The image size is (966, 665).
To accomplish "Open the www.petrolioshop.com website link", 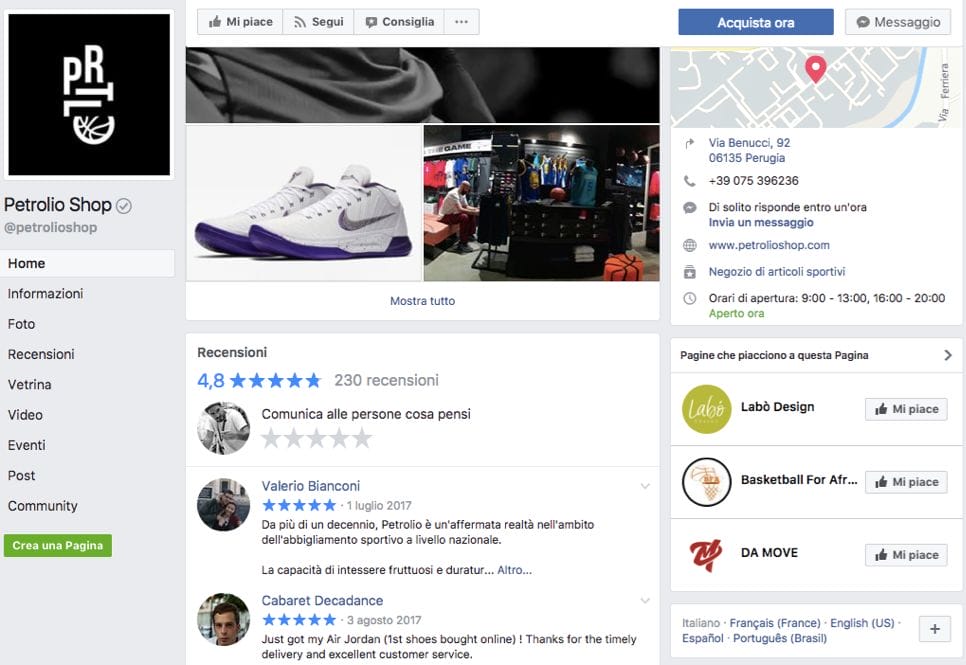I will 768,245.
